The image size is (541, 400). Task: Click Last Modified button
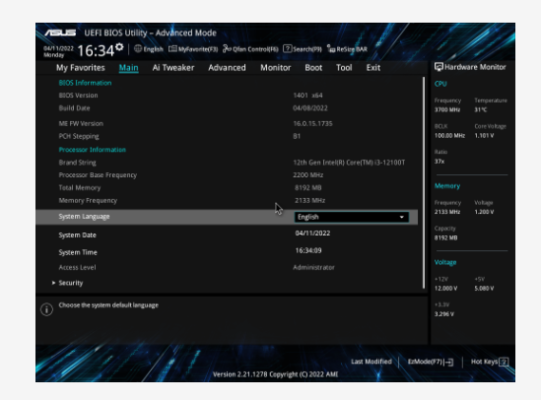pyautogui.click(x=371, y=362)
